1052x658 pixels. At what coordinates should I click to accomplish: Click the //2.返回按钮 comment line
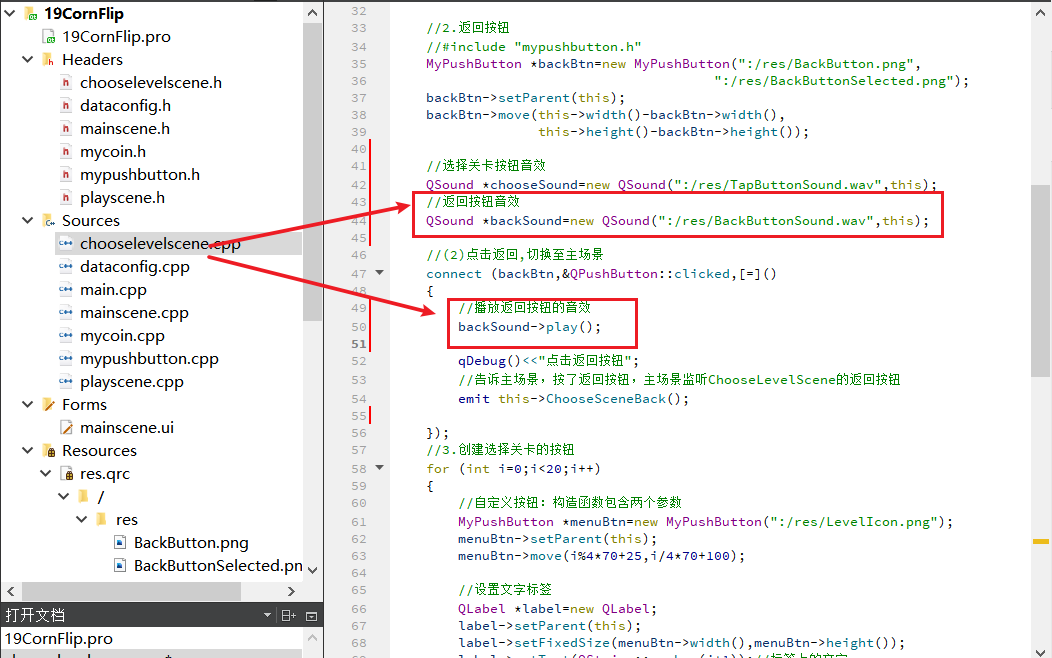[x=468, y=28]
